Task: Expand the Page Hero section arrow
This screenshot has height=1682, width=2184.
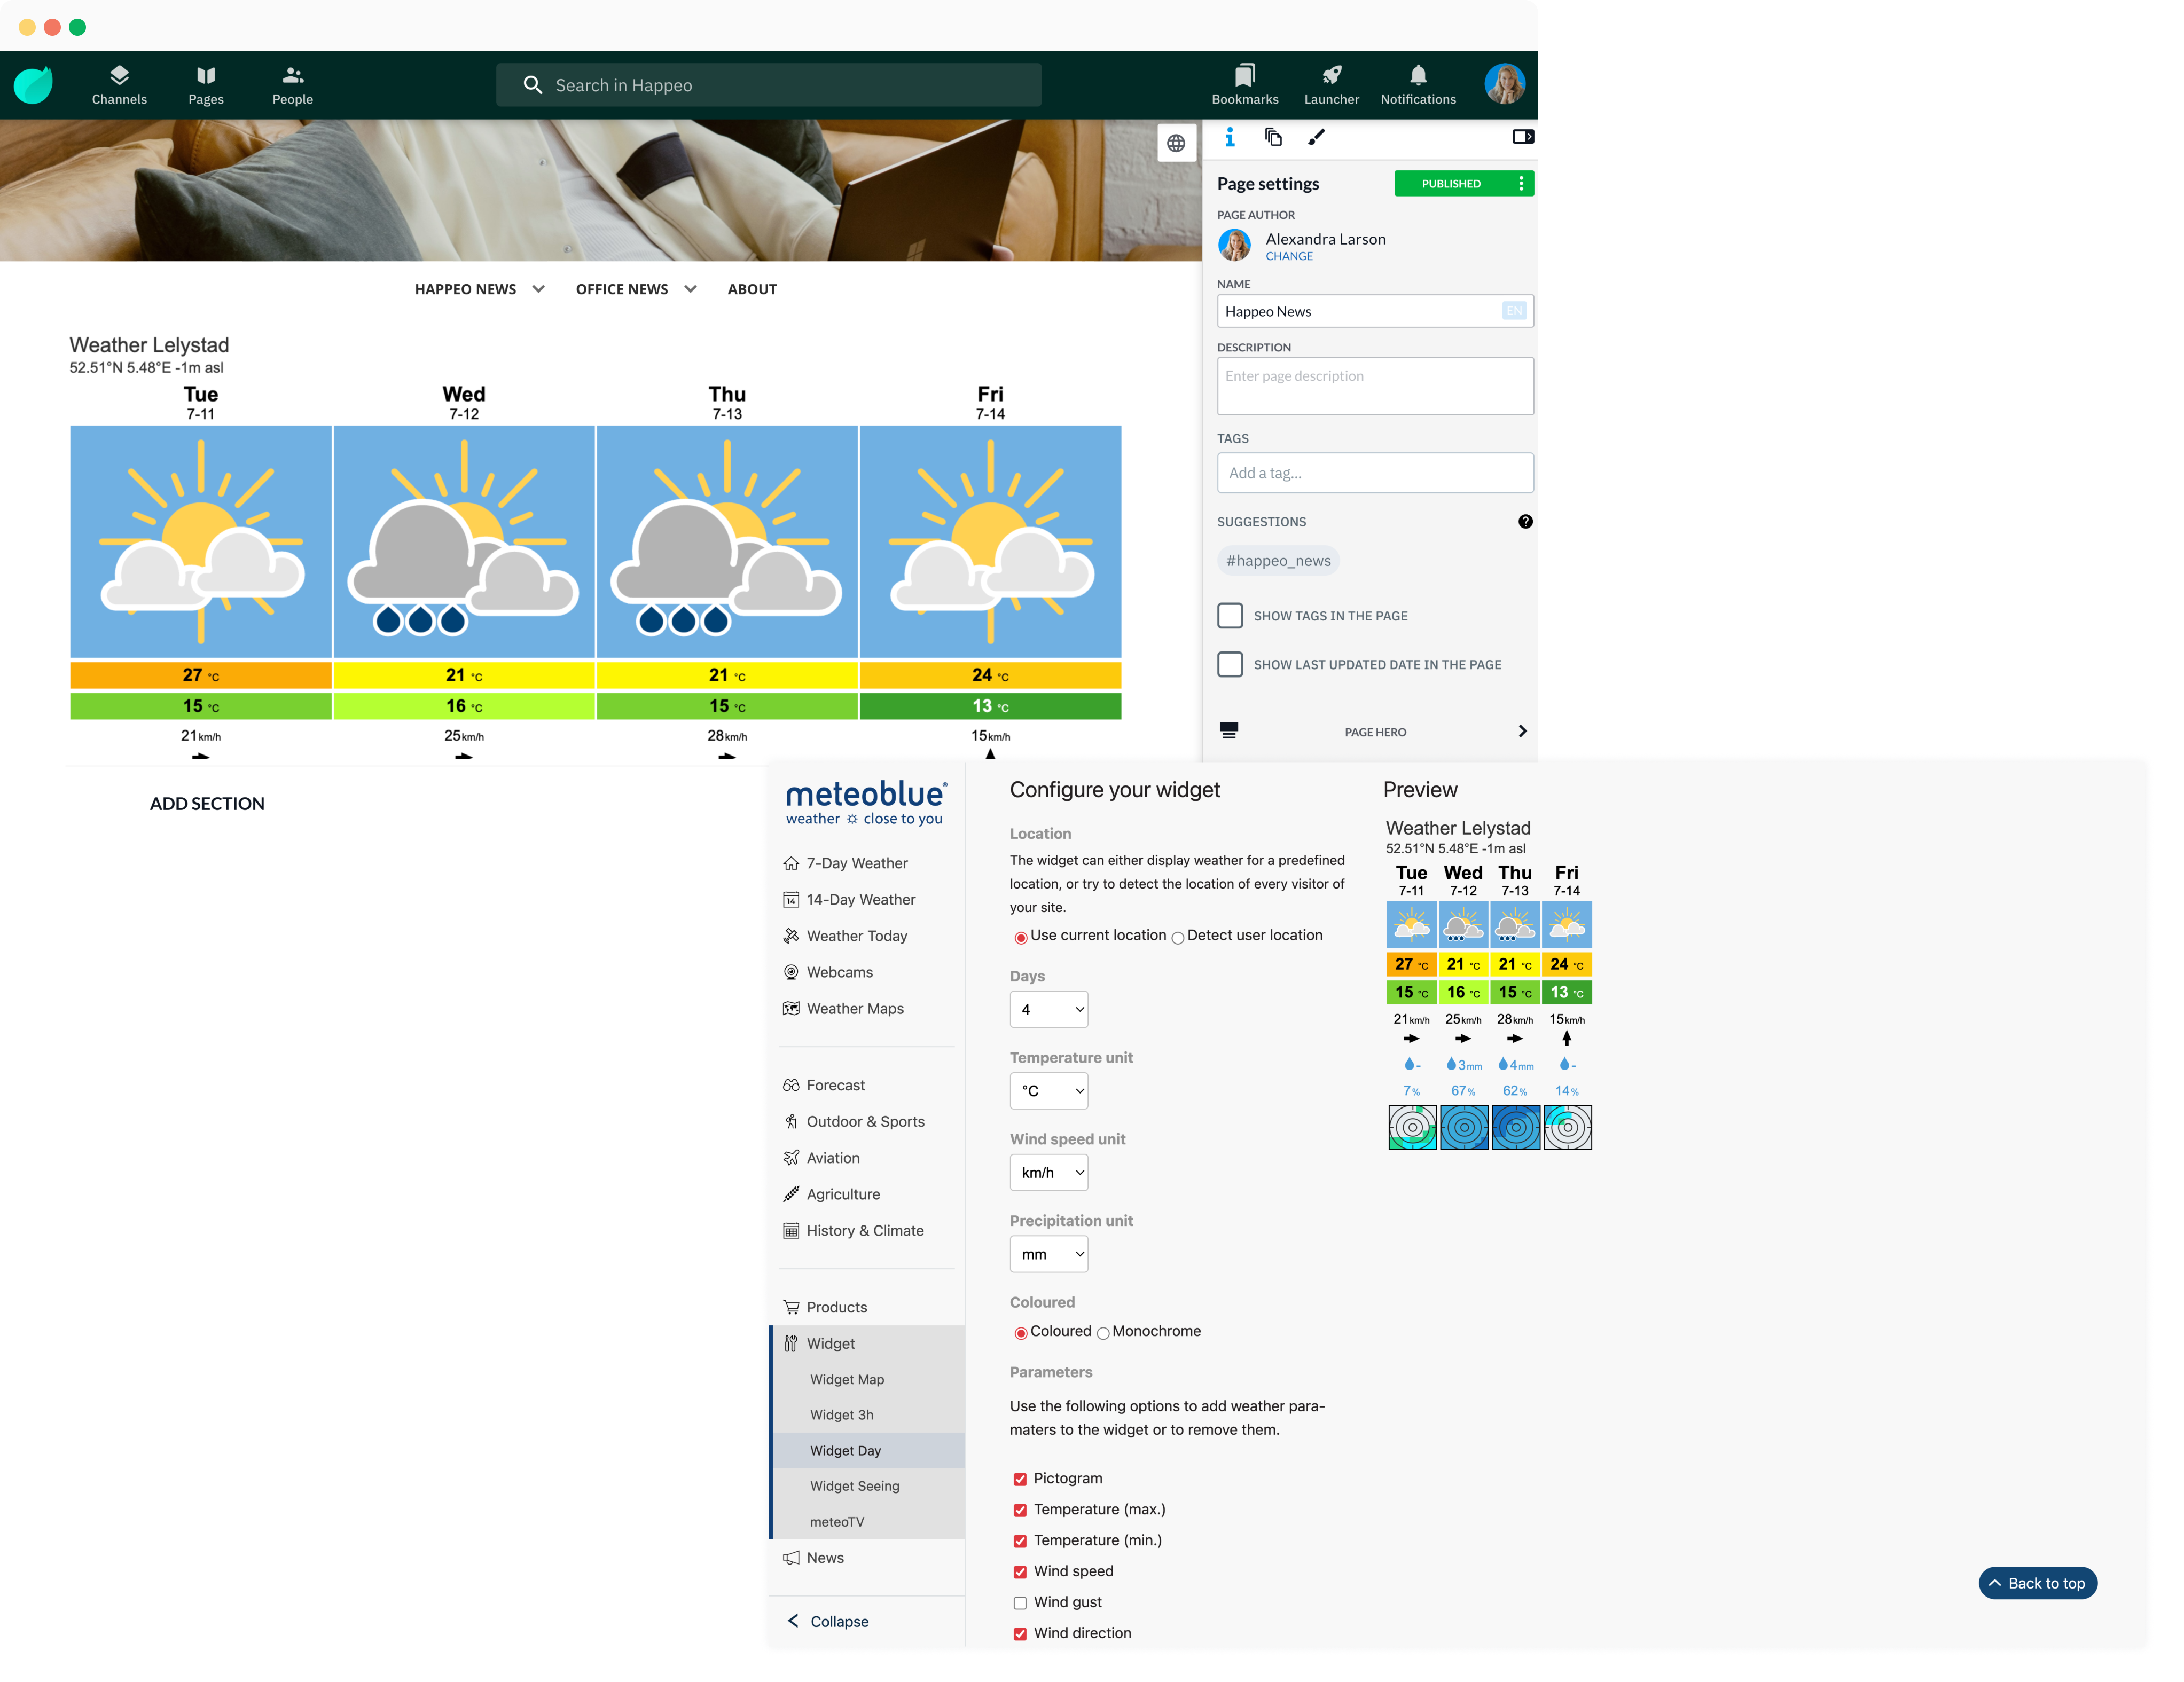Action: pyautogui.click(x=1522, y=731)
